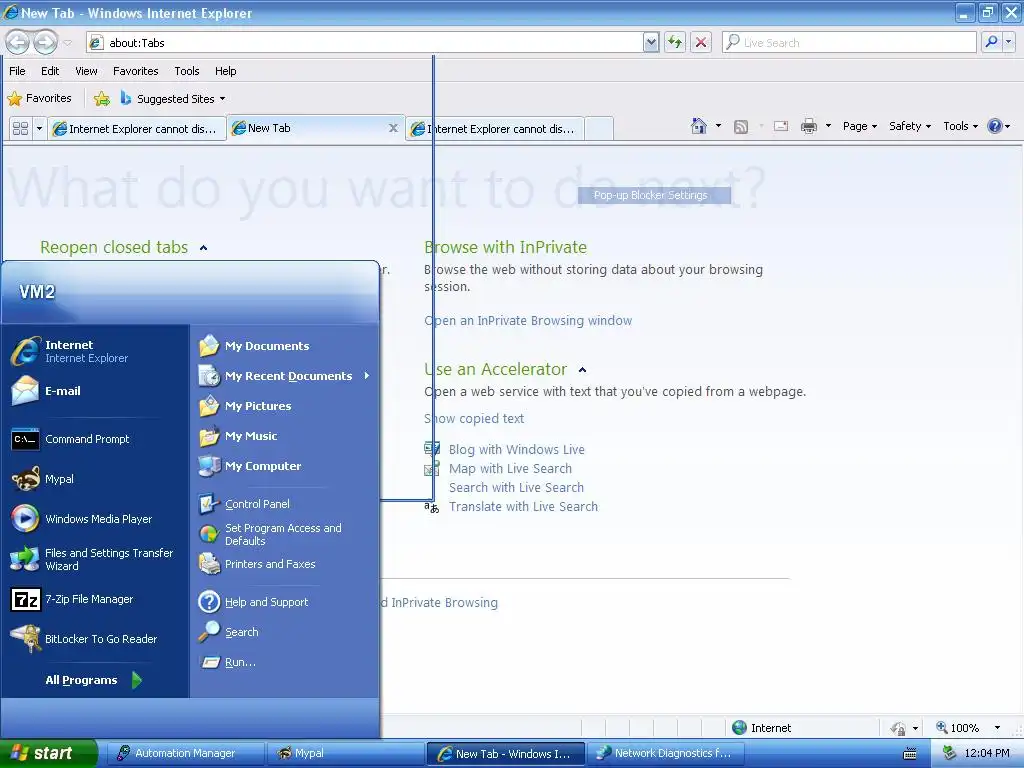The width and height of the screenshot is (1024, 768).
Task: Click the Forward navigation arrow
Action: point(45,42)
